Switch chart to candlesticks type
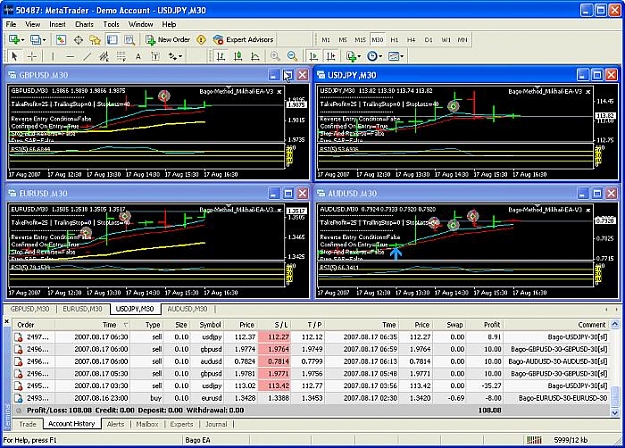The image size is (625, 448). [x=238, y=57]
